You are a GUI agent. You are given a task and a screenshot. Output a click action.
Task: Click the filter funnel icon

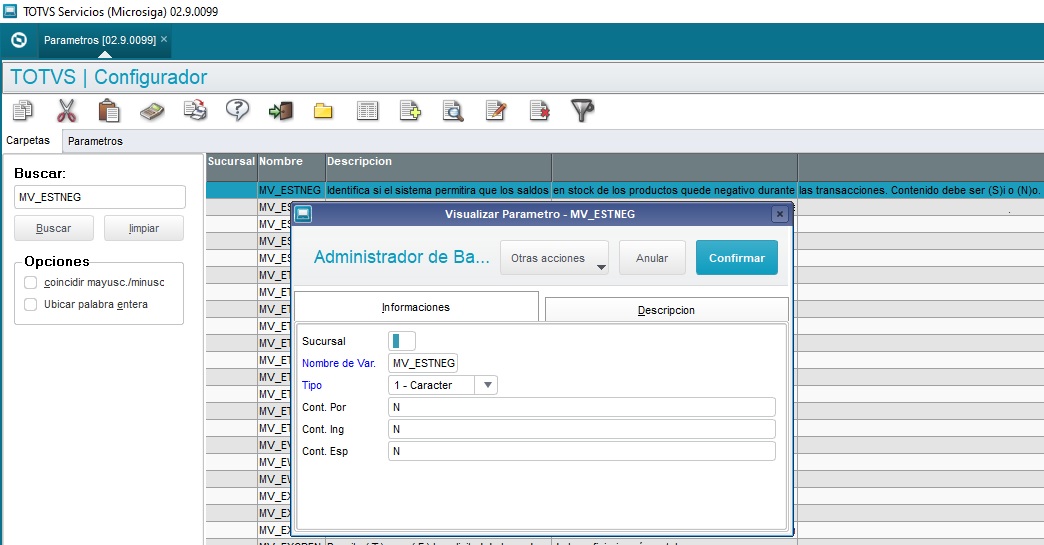coord(582,110)
